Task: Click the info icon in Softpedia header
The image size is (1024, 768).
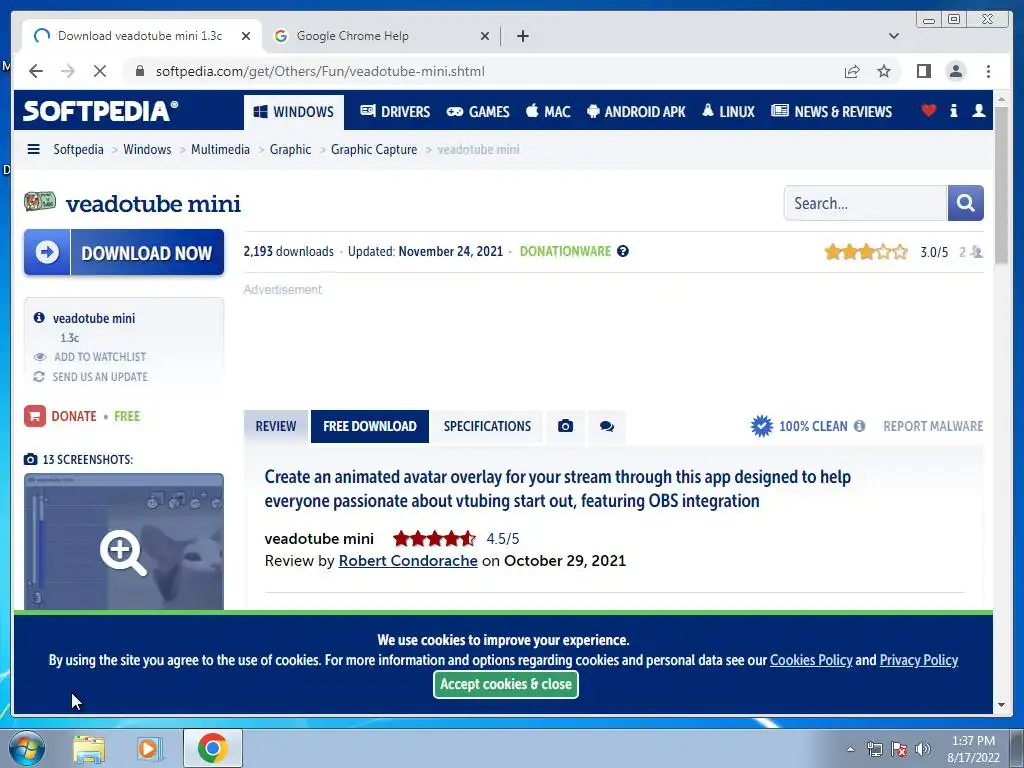Action: (953, 110)
